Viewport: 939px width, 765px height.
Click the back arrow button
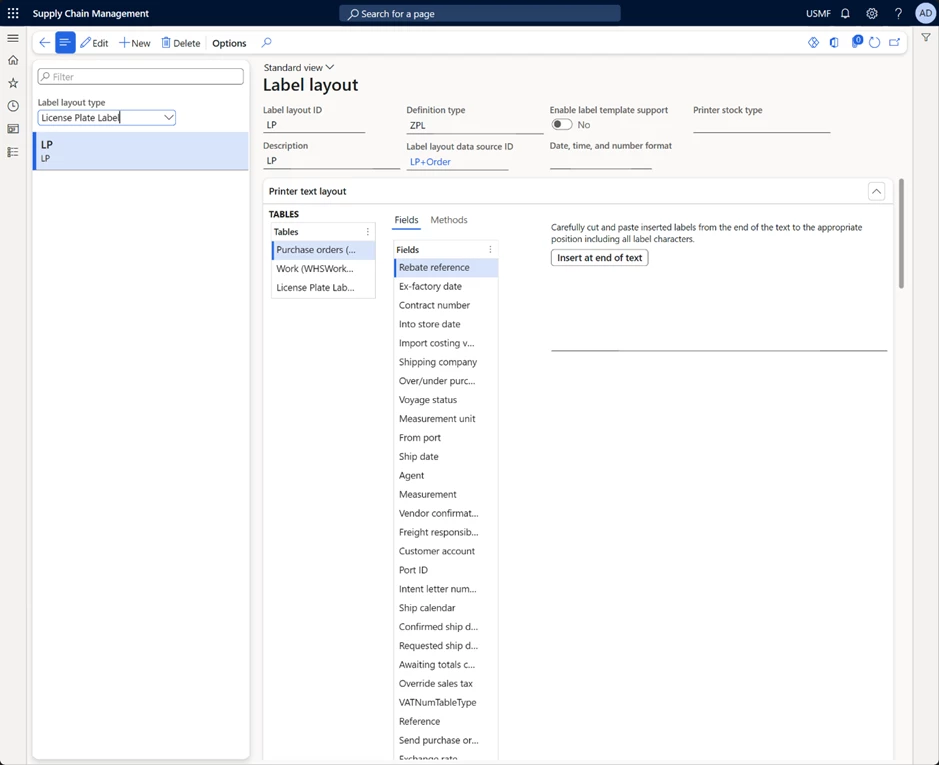pyautogui.click(x=44, y=43)
